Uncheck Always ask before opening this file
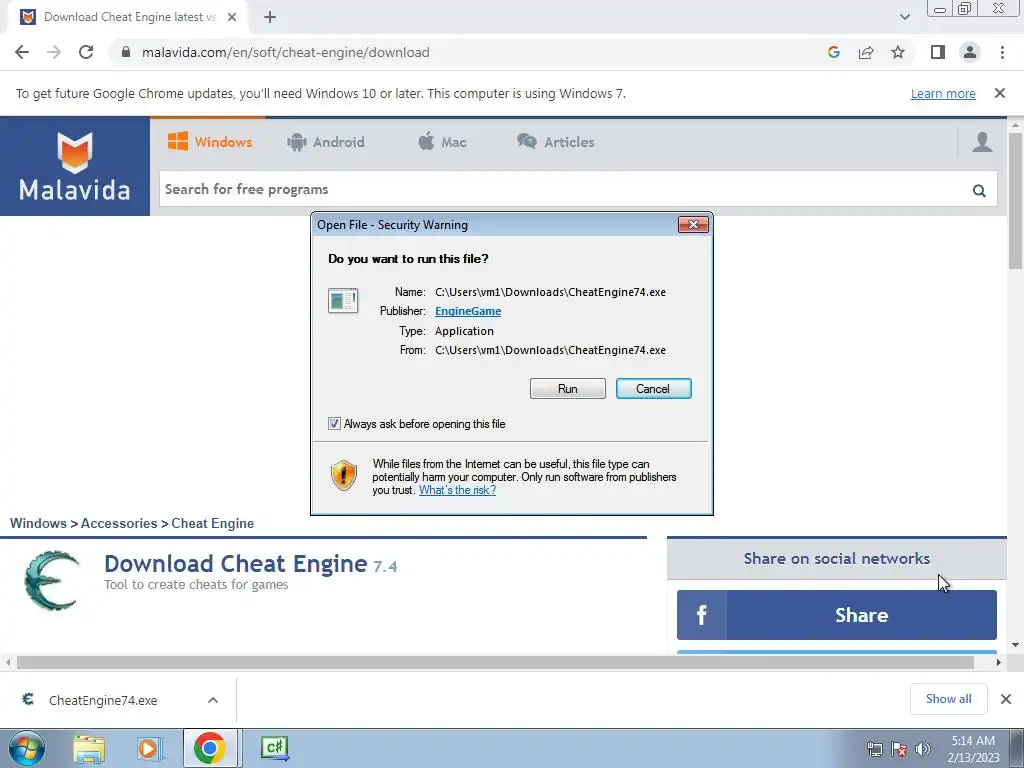1024x768 pixels. pos(334,424)
